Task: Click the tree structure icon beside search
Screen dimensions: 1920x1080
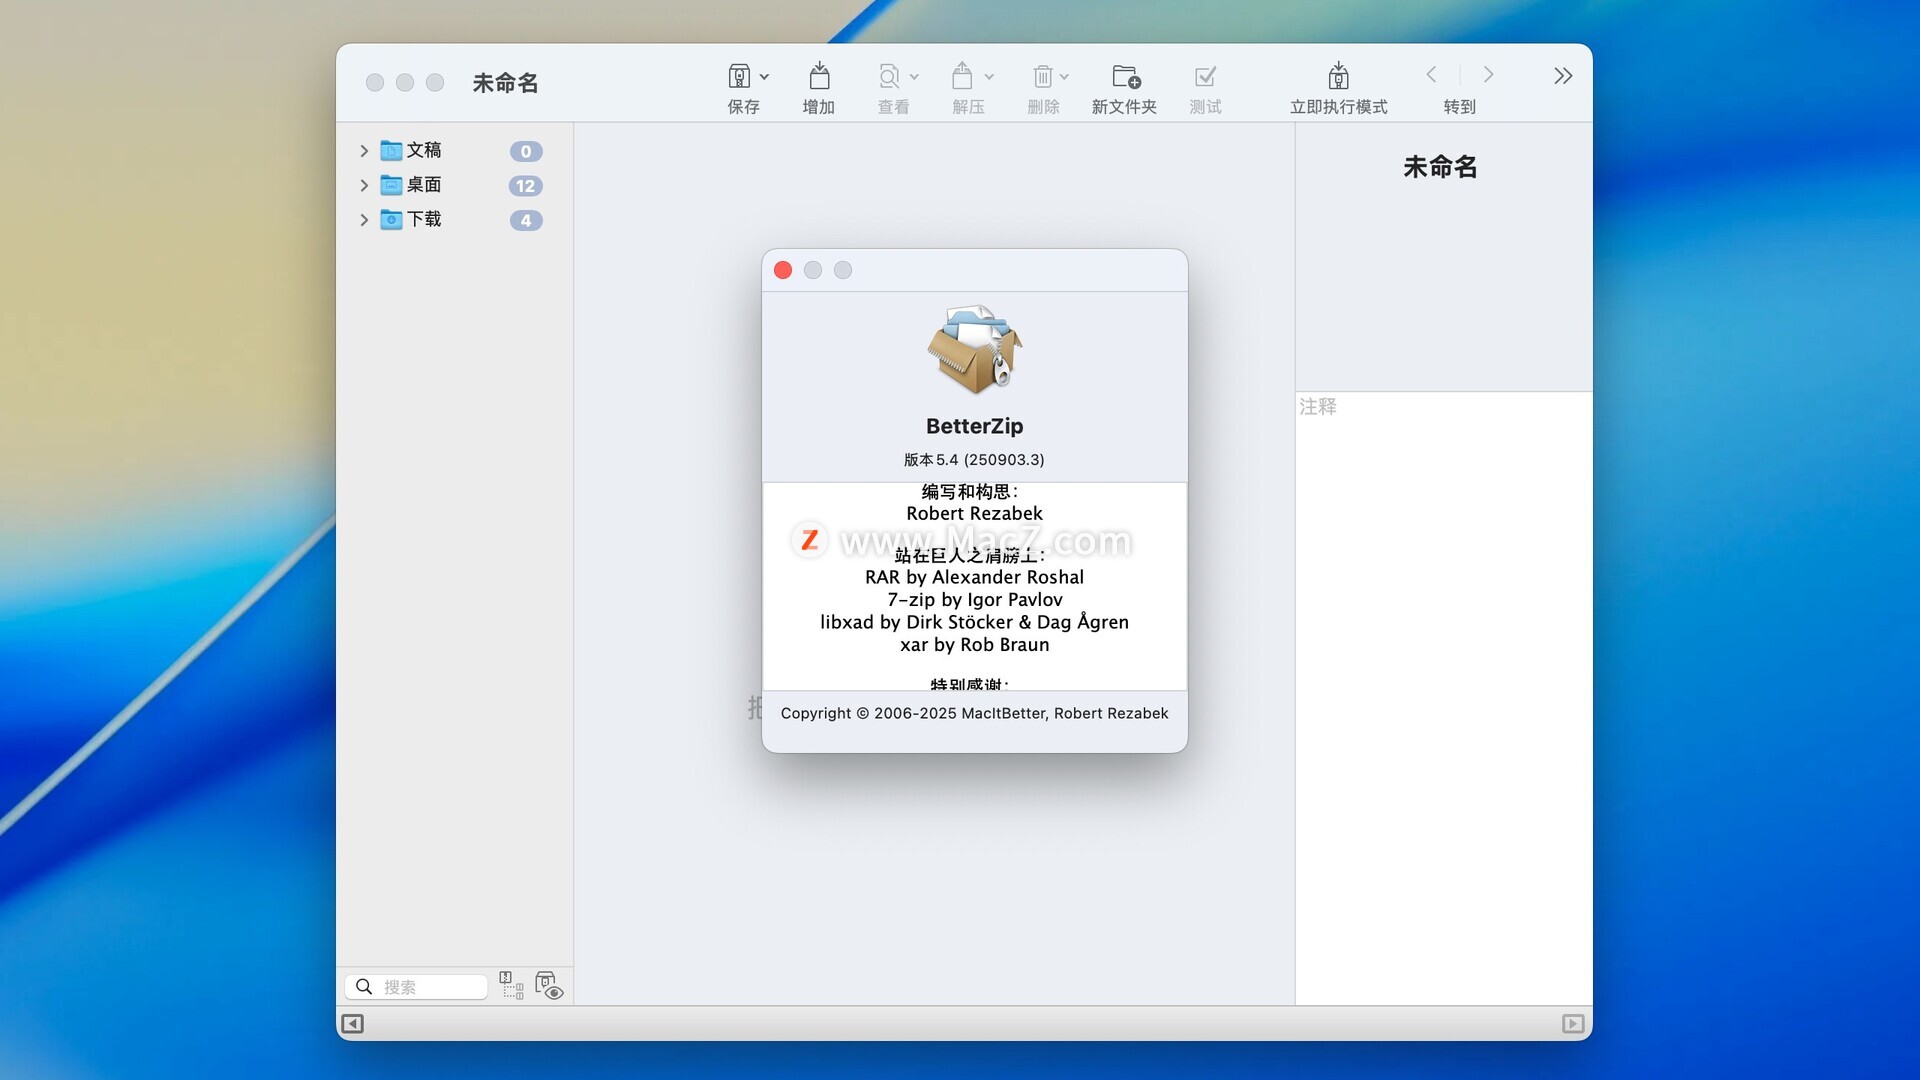Action: [x=511, y=986]
